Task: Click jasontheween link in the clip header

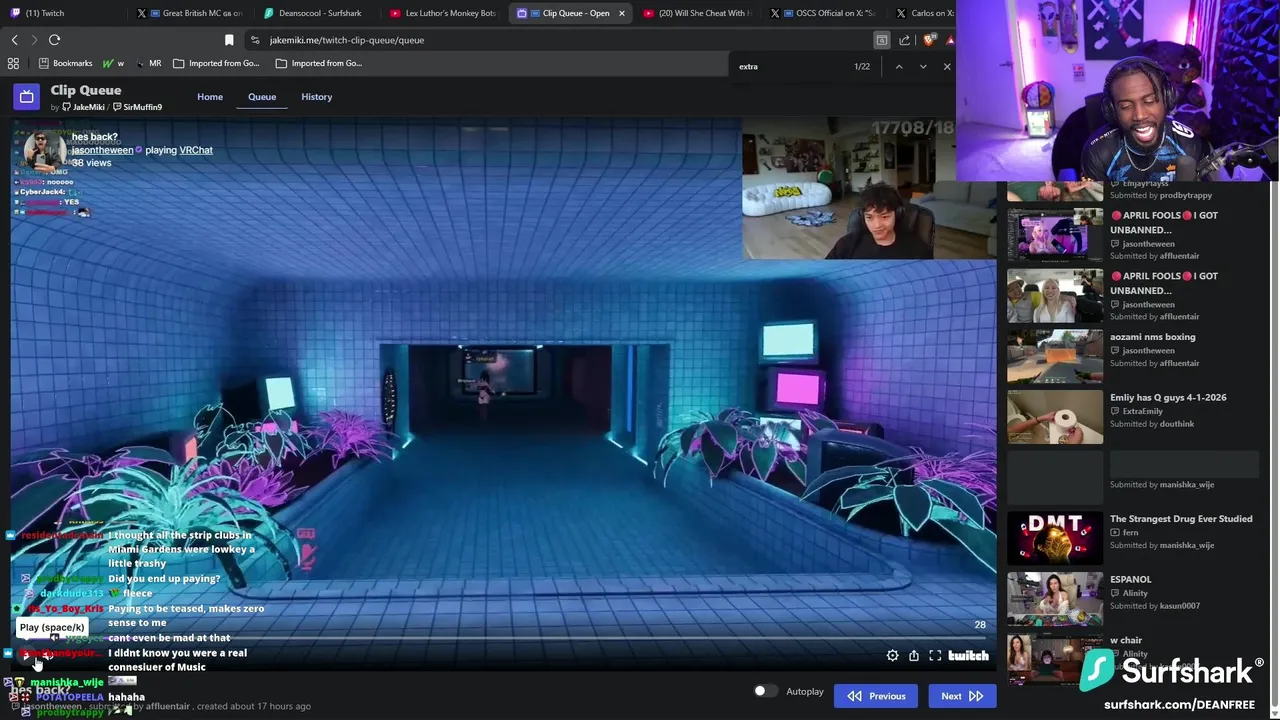Action: [102, 150]
